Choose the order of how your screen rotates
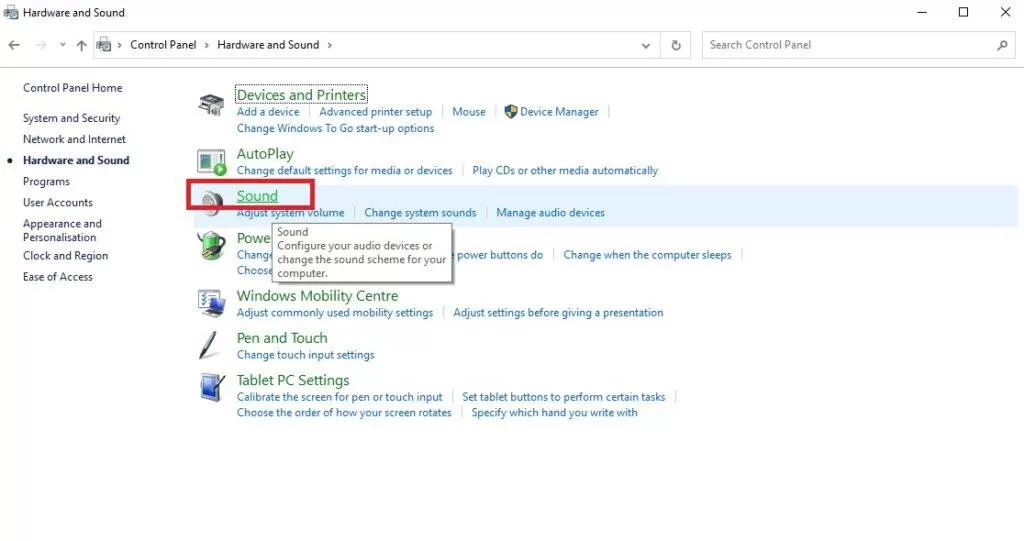This screenshot has width=1024, height=541. point(344,413)
